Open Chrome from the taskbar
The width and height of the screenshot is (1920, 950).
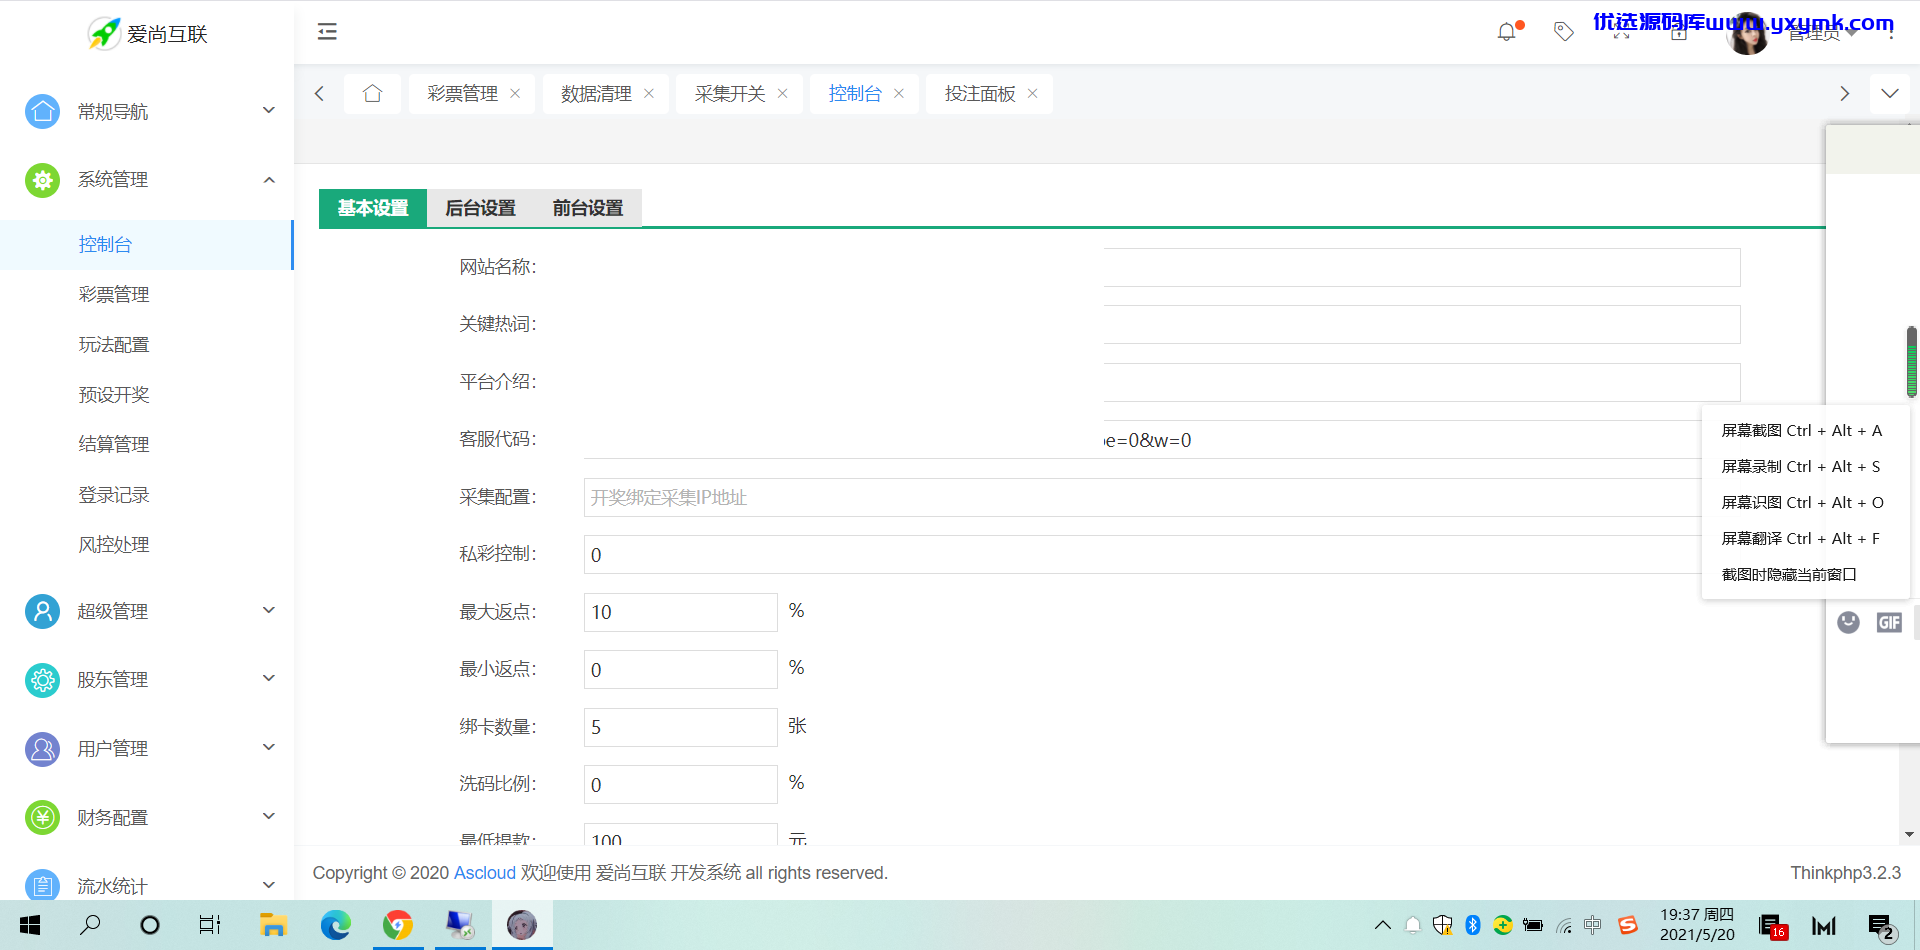tap(398, 925)
